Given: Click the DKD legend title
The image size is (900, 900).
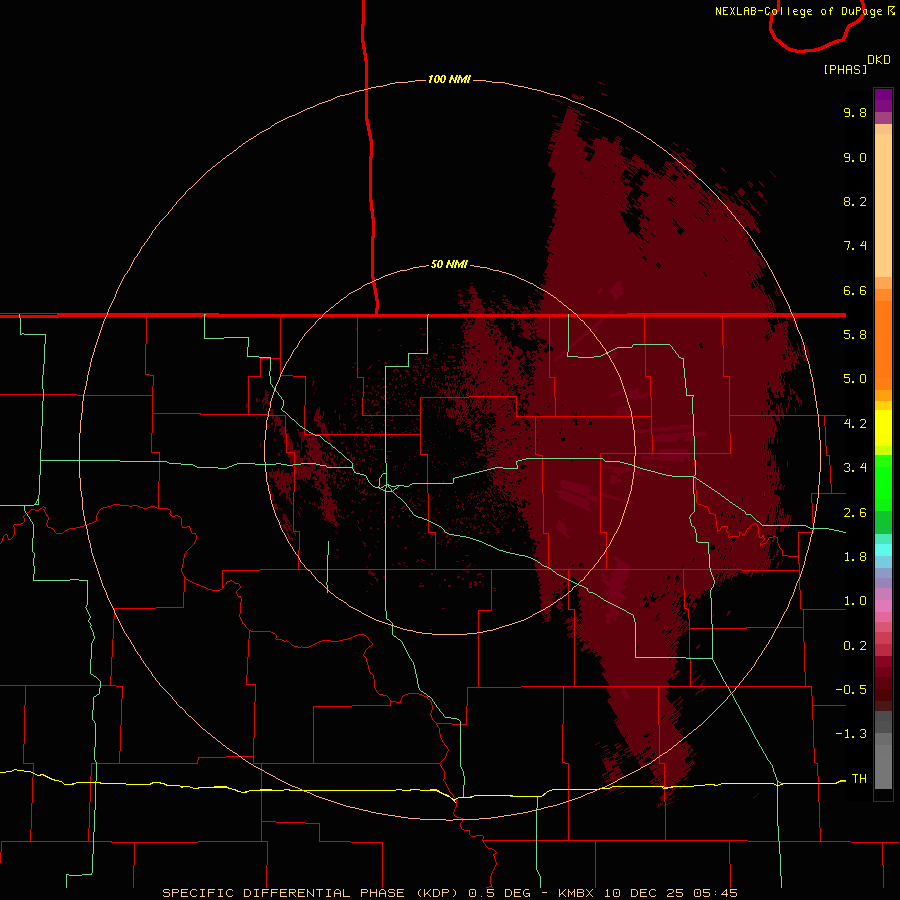Looking at the screenshot, I should pos(879,60).
